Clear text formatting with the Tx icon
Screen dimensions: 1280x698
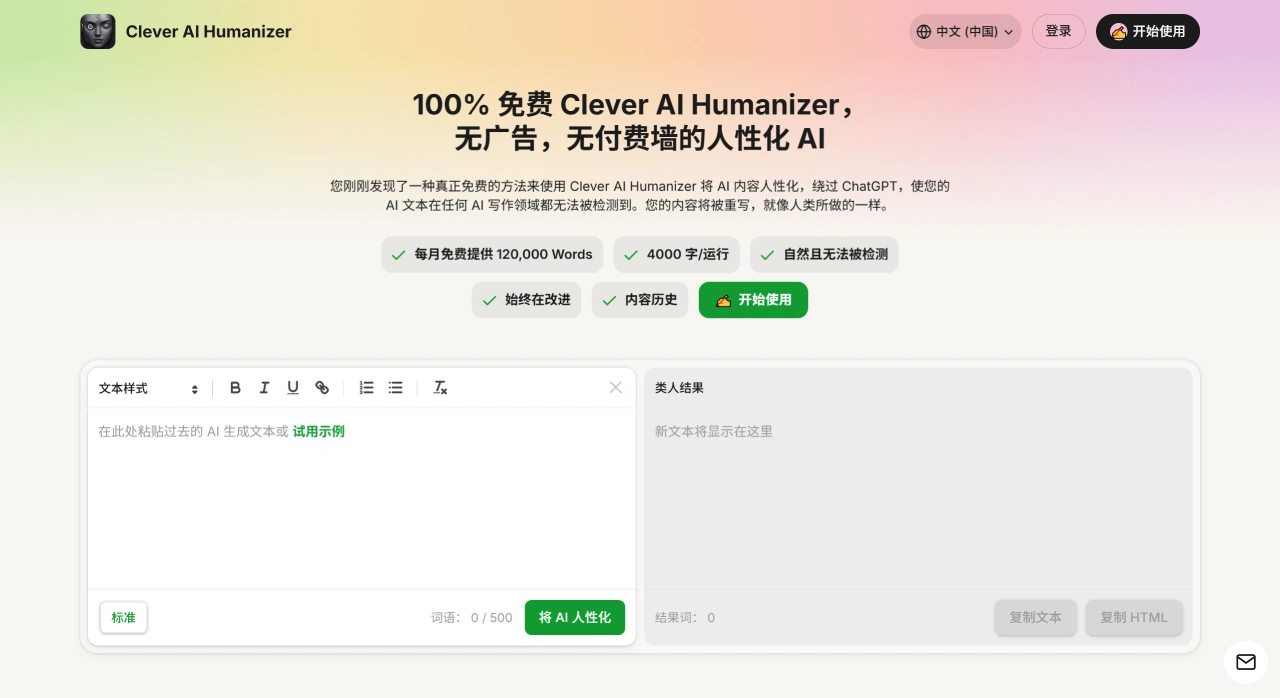coord(440,388)
